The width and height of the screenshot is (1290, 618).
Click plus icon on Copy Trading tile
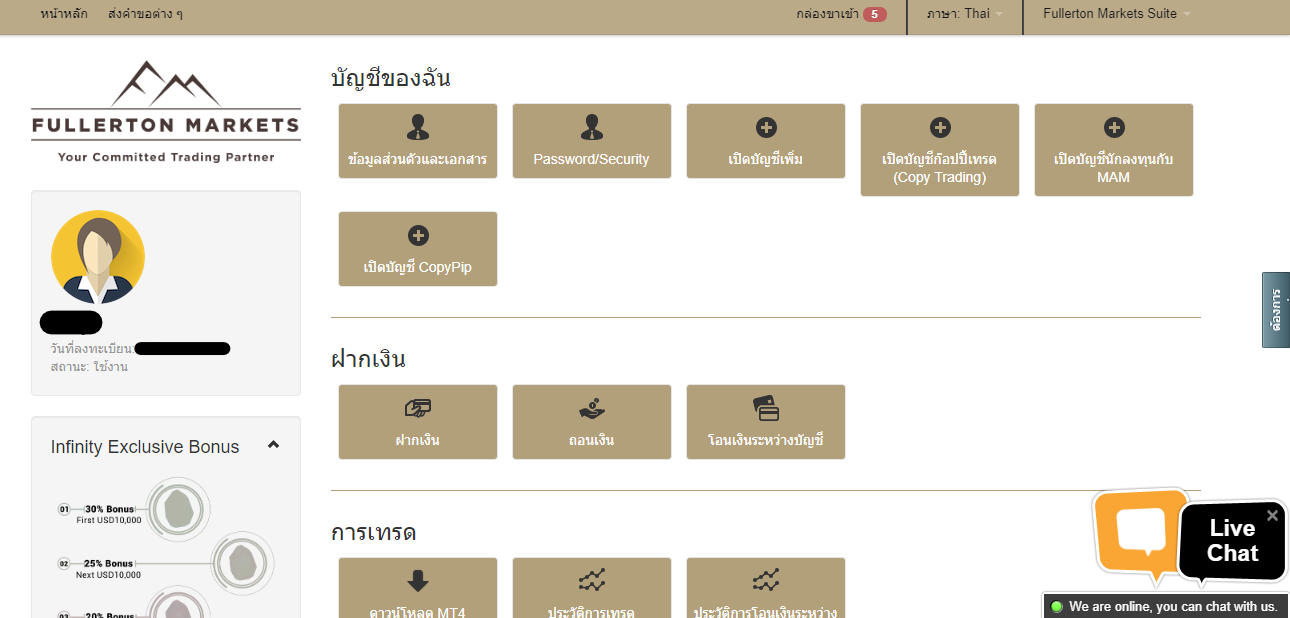click(940, 127)
